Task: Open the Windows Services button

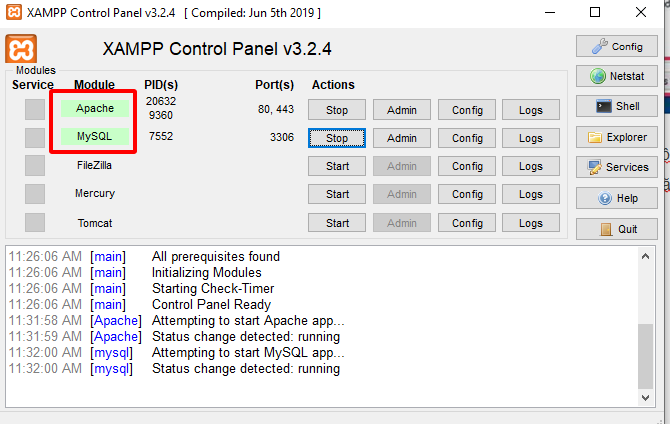Action: 617,167
